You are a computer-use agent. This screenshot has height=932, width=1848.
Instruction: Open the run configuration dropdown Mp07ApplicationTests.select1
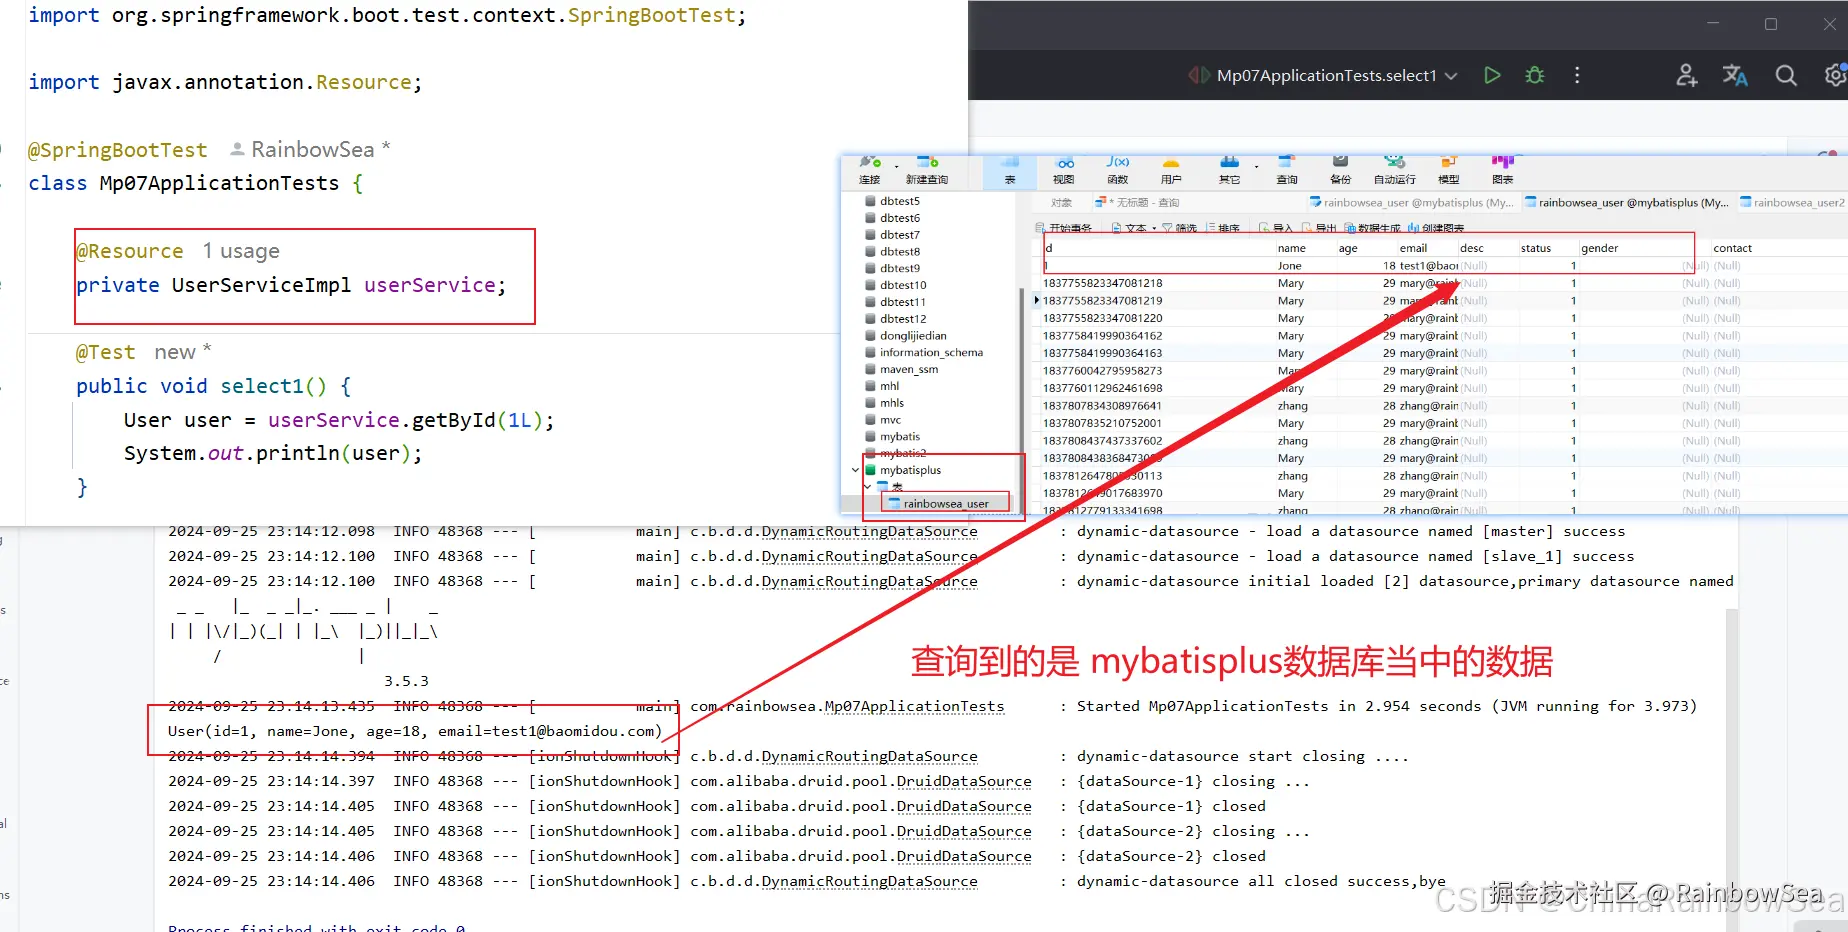tap(1324, 75)
